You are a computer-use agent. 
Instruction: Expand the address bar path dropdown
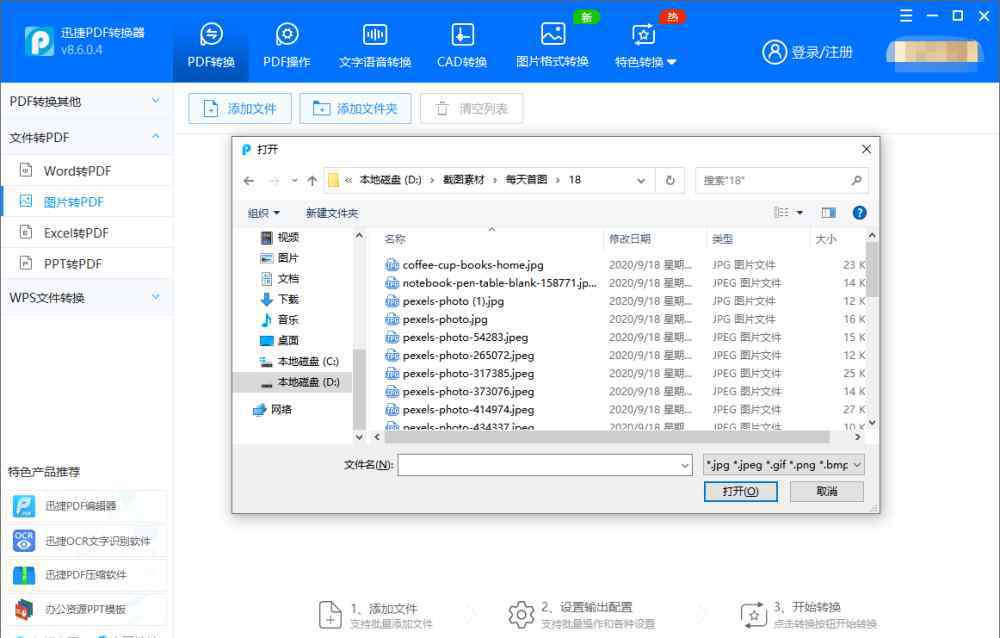tap(641, 181)
